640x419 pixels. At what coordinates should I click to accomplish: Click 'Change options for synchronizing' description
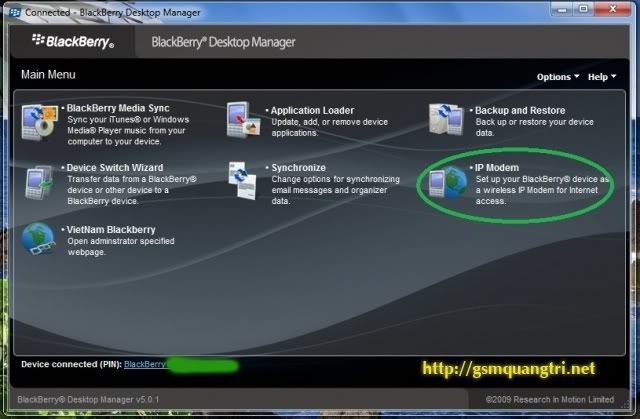[336, 179]
